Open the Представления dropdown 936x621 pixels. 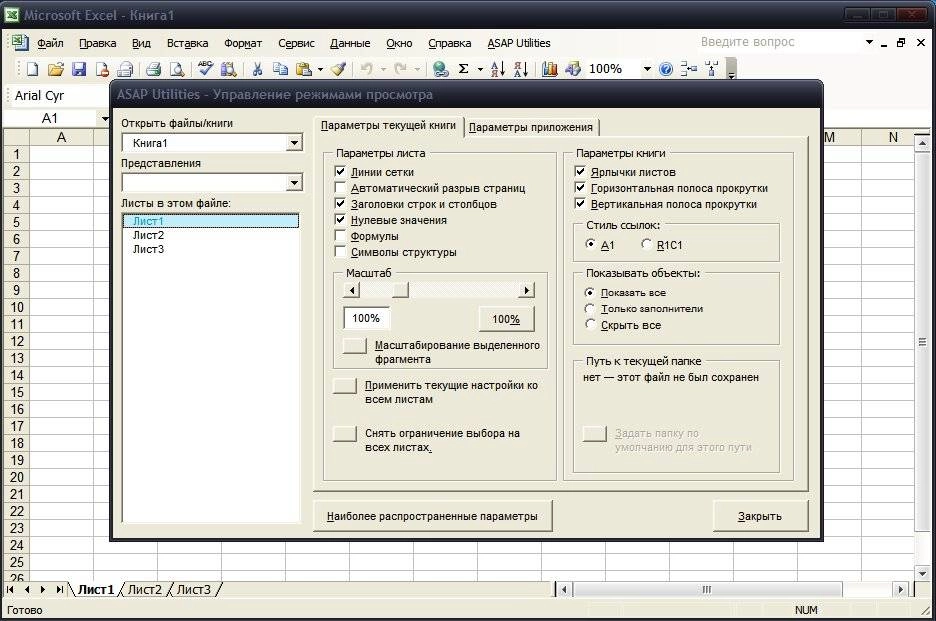pyautogui.click(x=294, y=182)
